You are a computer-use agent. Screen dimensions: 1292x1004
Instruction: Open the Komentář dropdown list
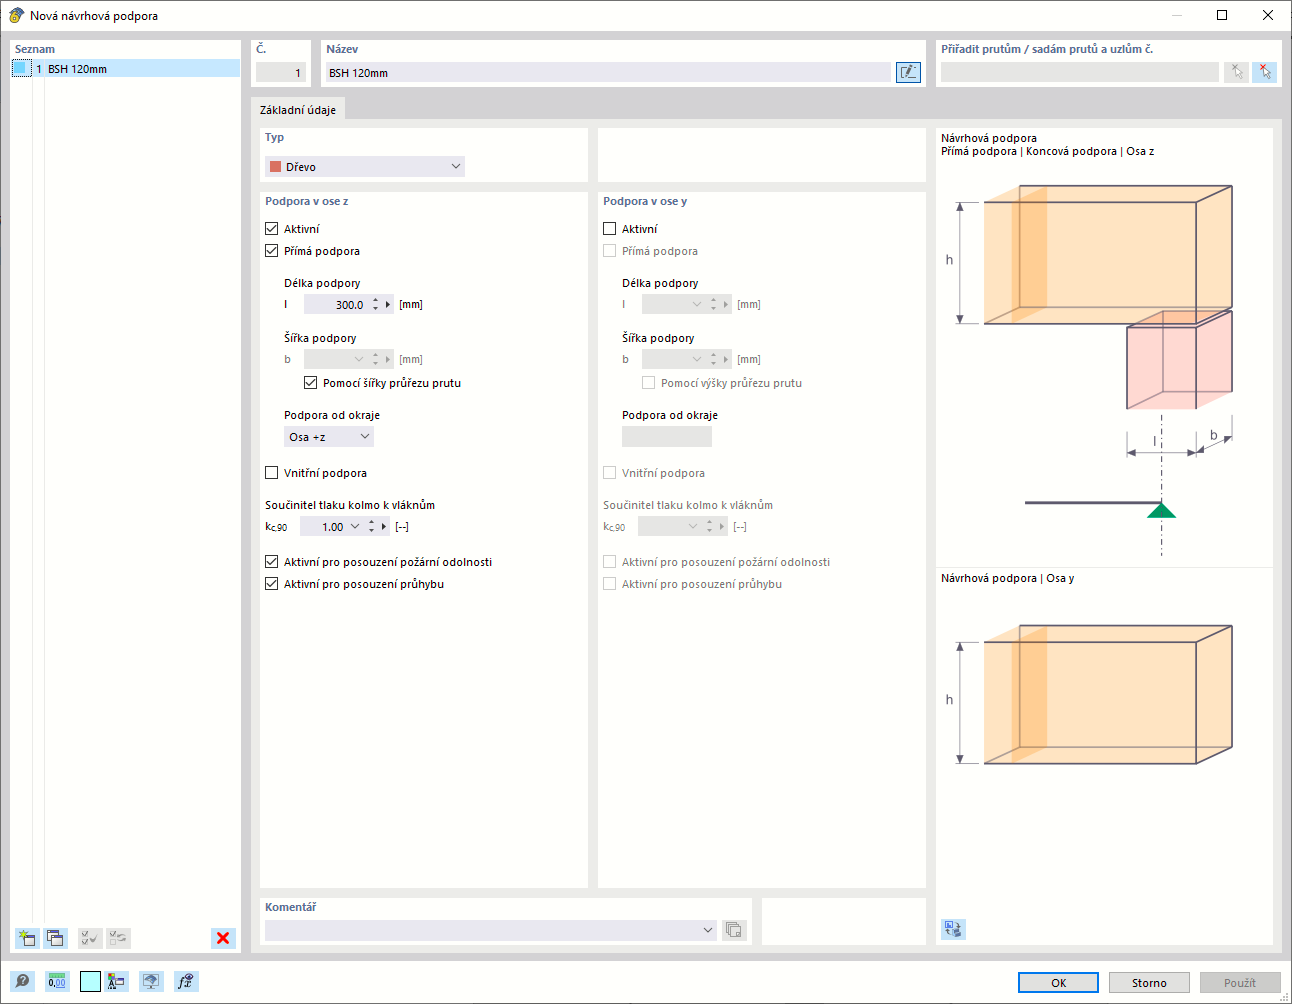click(708, 930)
